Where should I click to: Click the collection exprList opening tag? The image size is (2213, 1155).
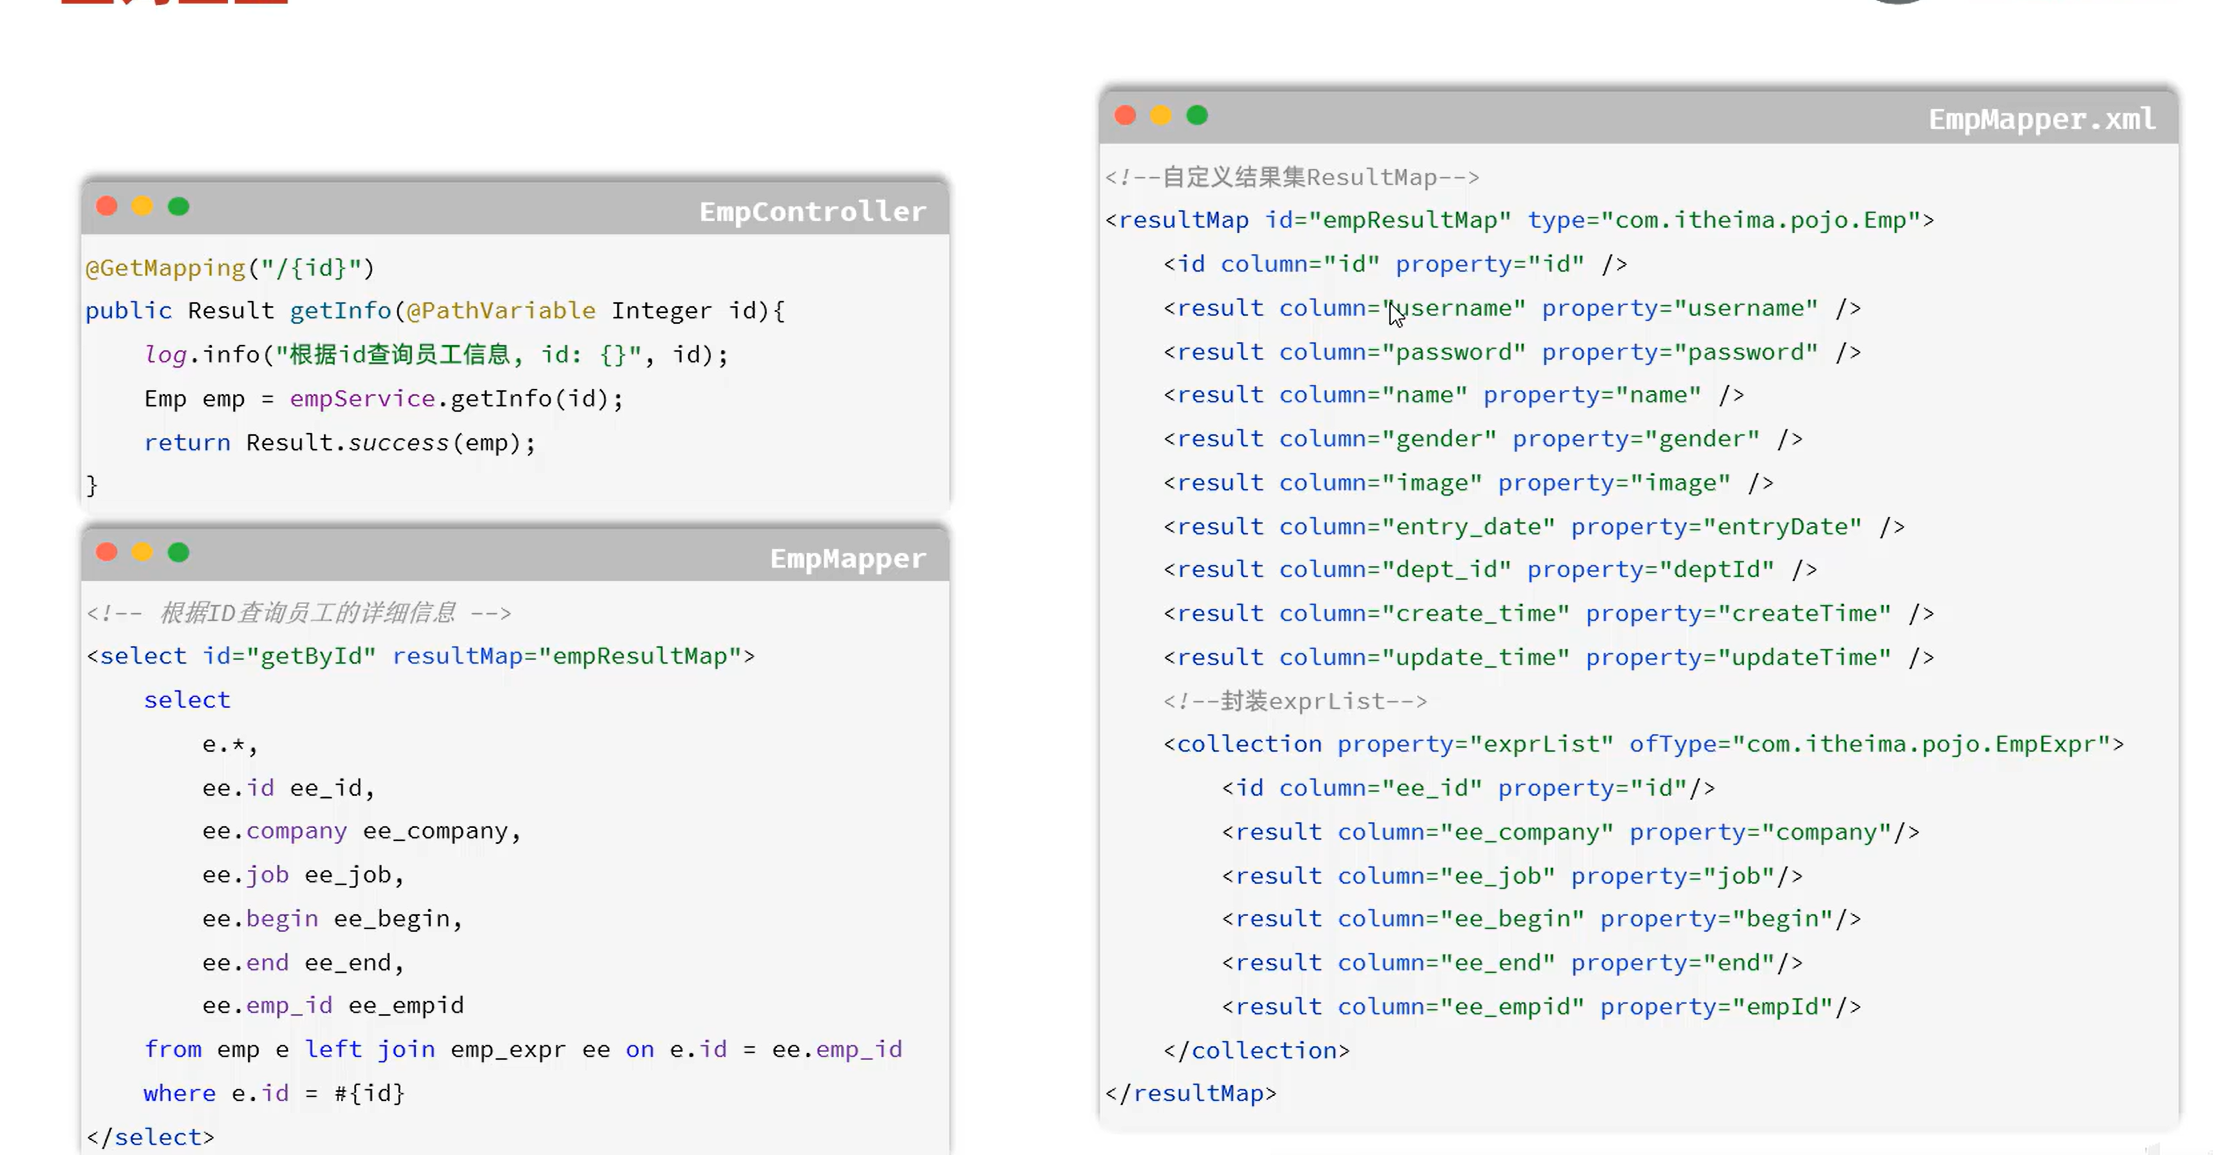pos(1644,744)
